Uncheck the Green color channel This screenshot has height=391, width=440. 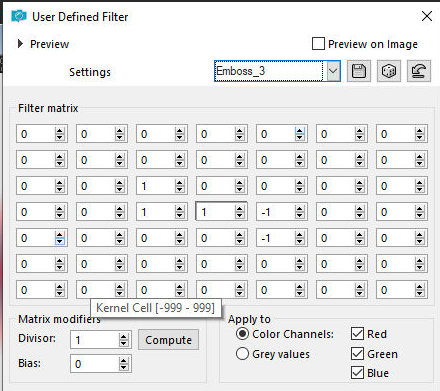[x=357, y=353]
